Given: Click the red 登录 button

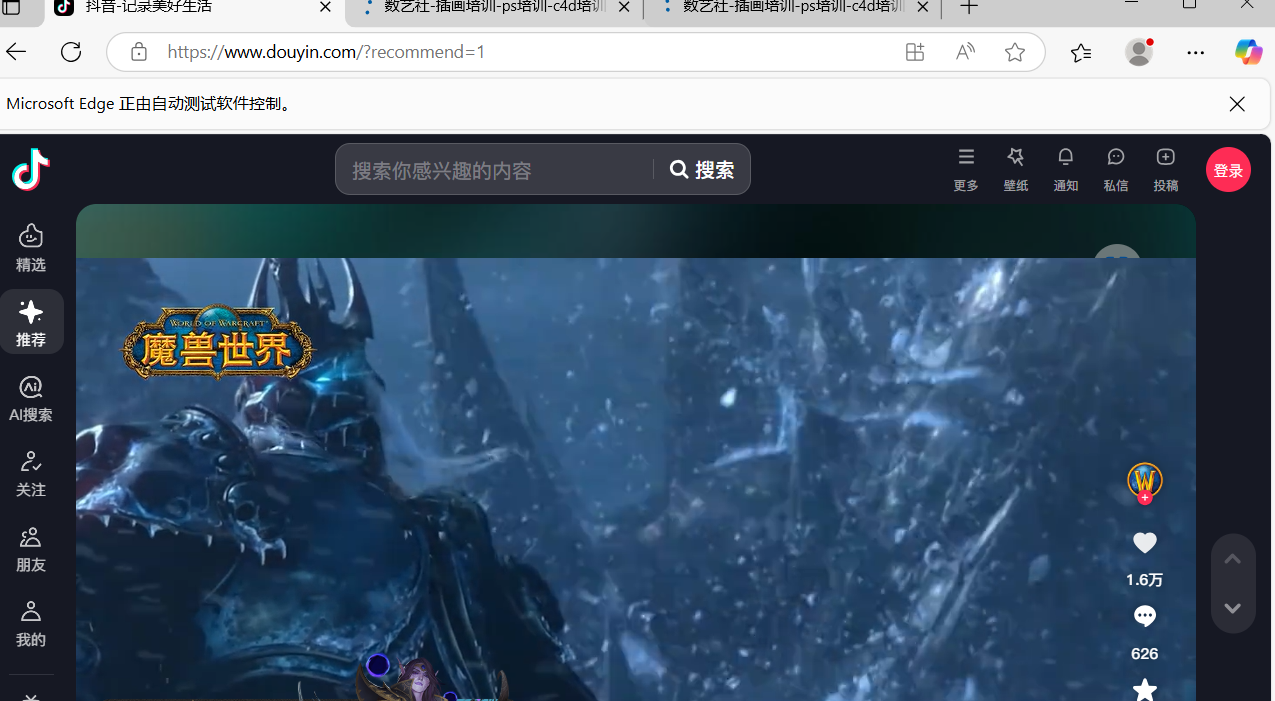Looking at the screenshot, I should pos(1228,170).
